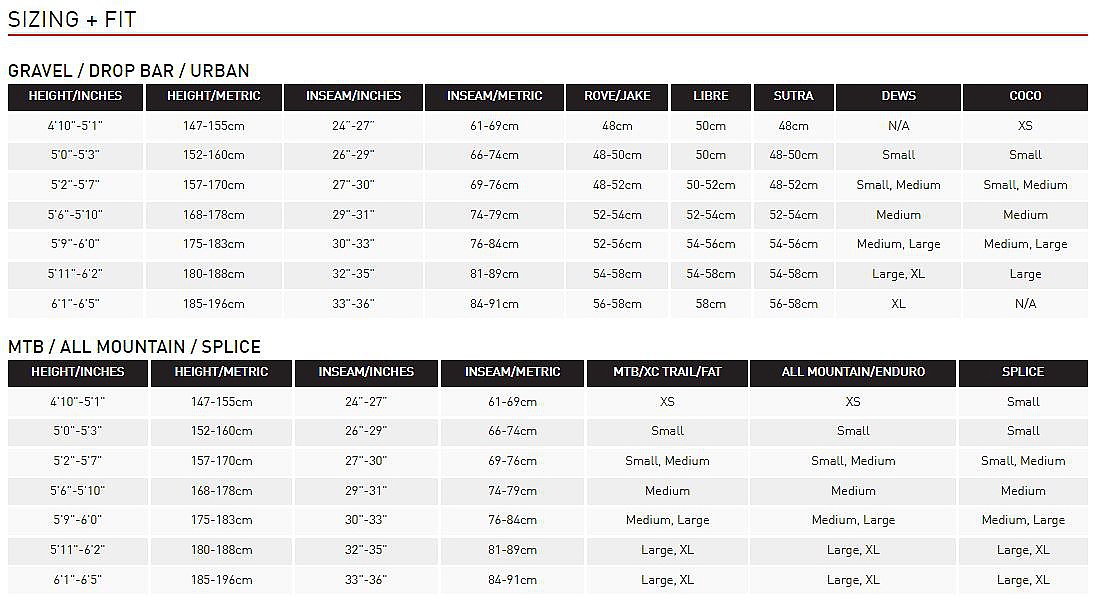Click the SIZING + FIT heading

(x=72, y=19)
